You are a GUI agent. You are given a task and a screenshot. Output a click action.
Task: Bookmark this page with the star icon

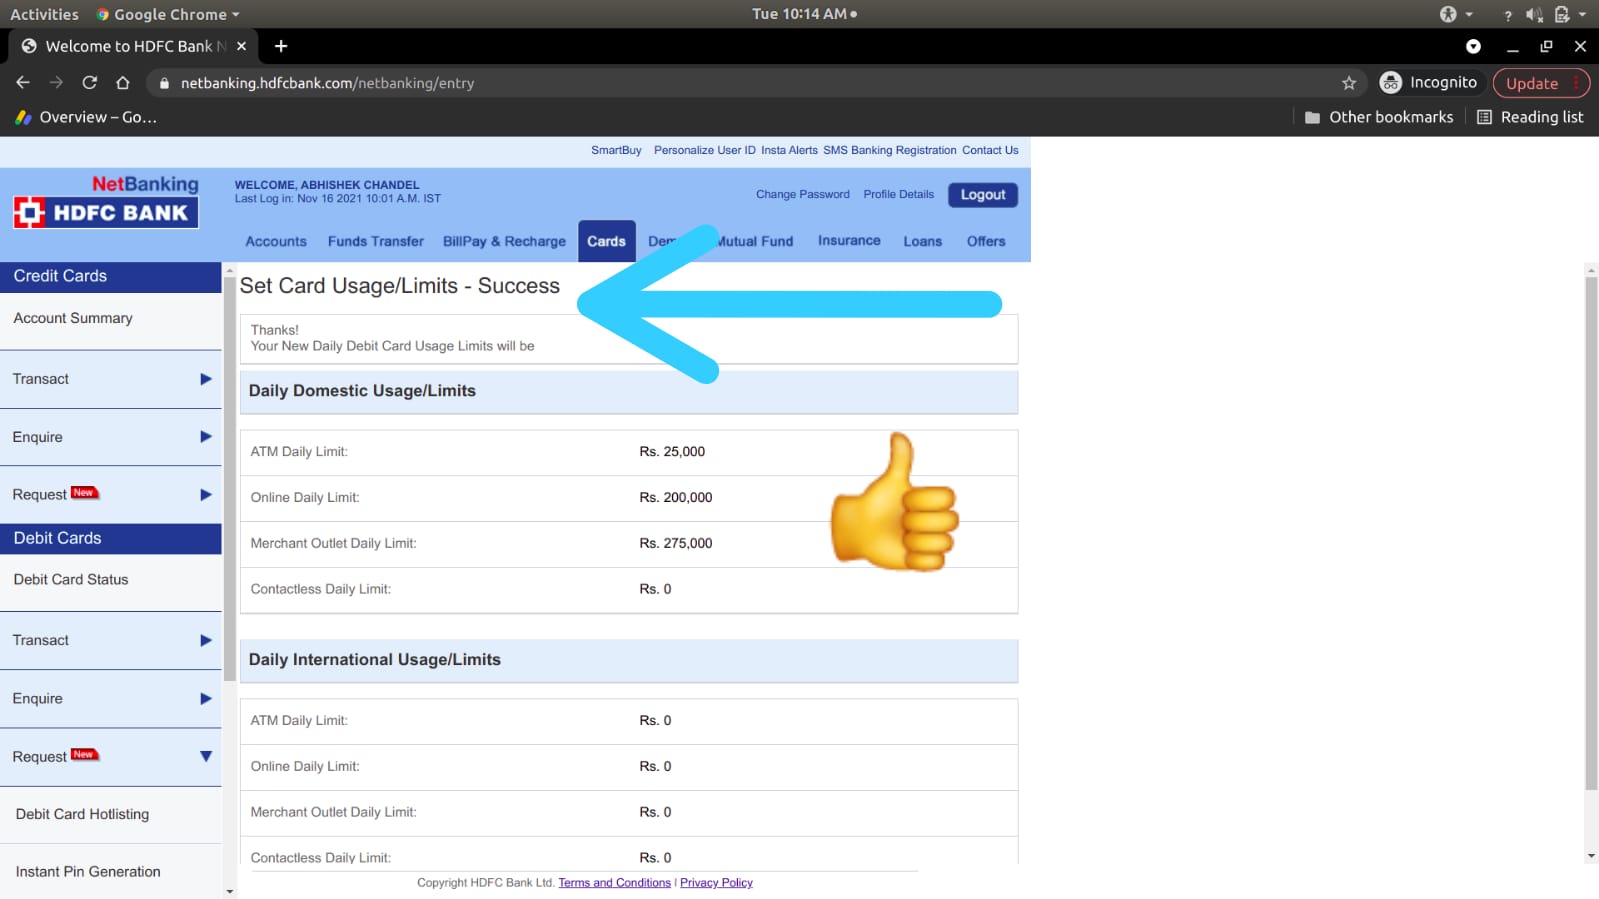pyautogui.click(x=1349, y=83)
